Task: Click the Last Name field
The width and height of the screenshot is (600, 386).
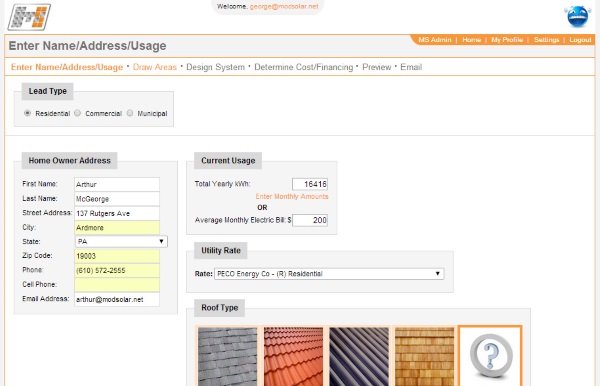Action: point(117,199)
